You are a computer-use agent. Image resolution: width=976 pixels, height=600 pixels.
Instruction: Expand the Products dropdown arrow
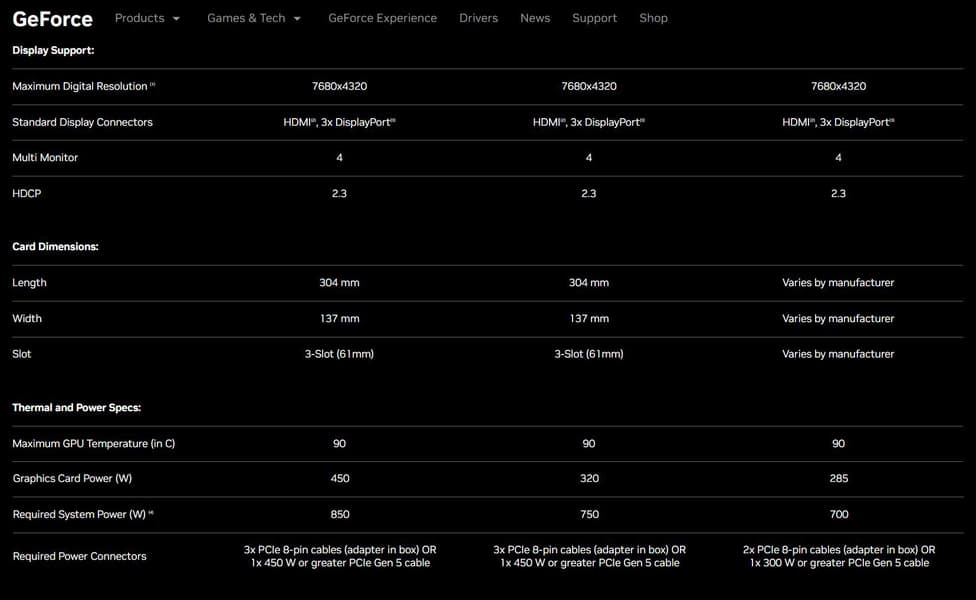point(177,19)
